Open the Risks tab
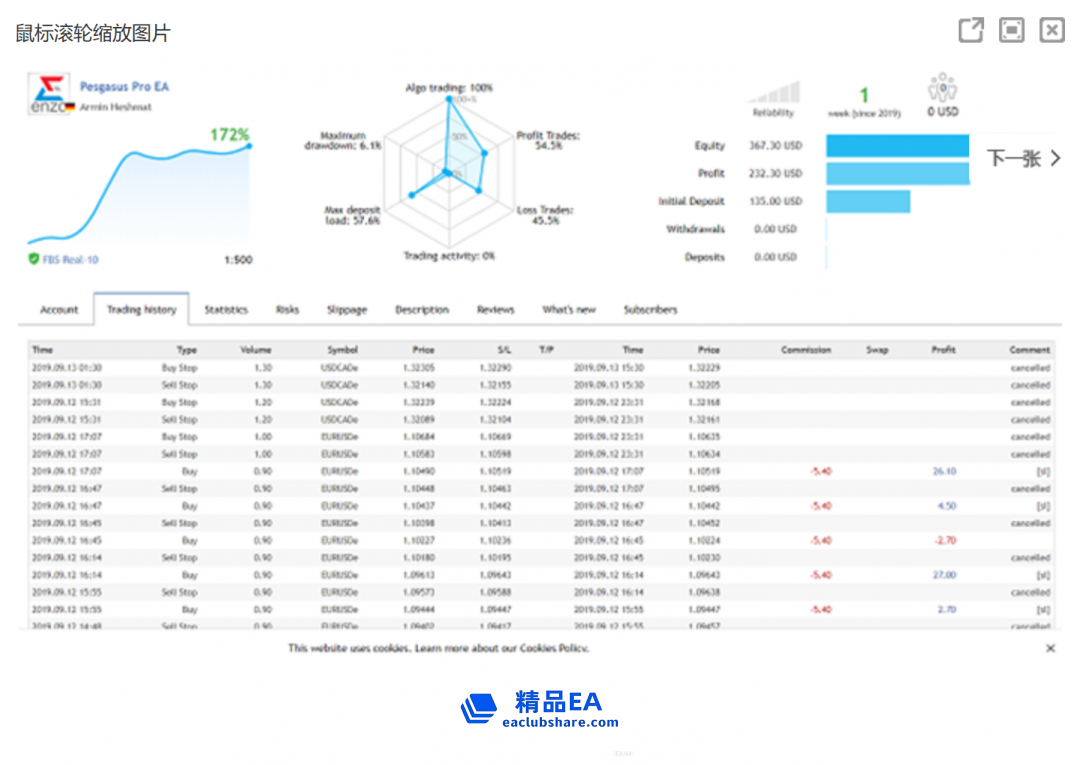The image size is (1080, 765). tap(287, 310)
